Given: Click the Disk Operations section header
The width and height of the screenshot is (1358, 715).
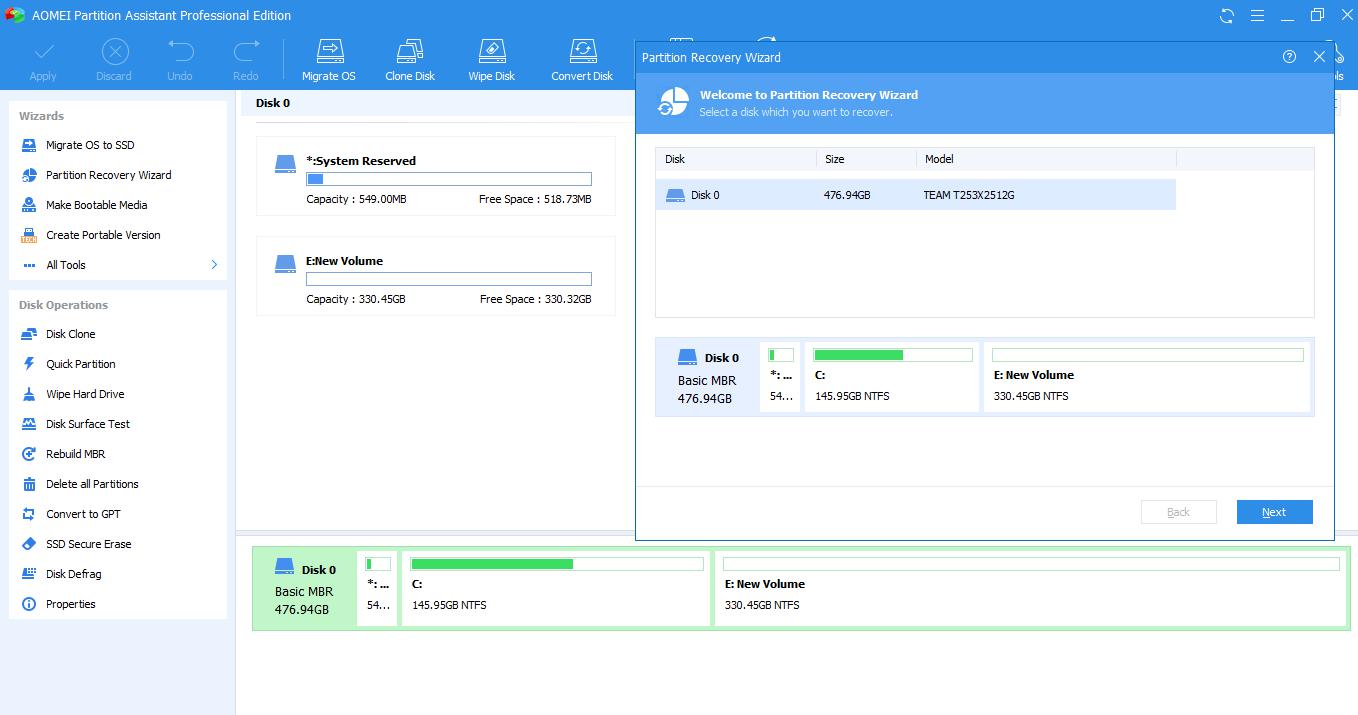Looking at the screenshot, I should click(63, 305).
